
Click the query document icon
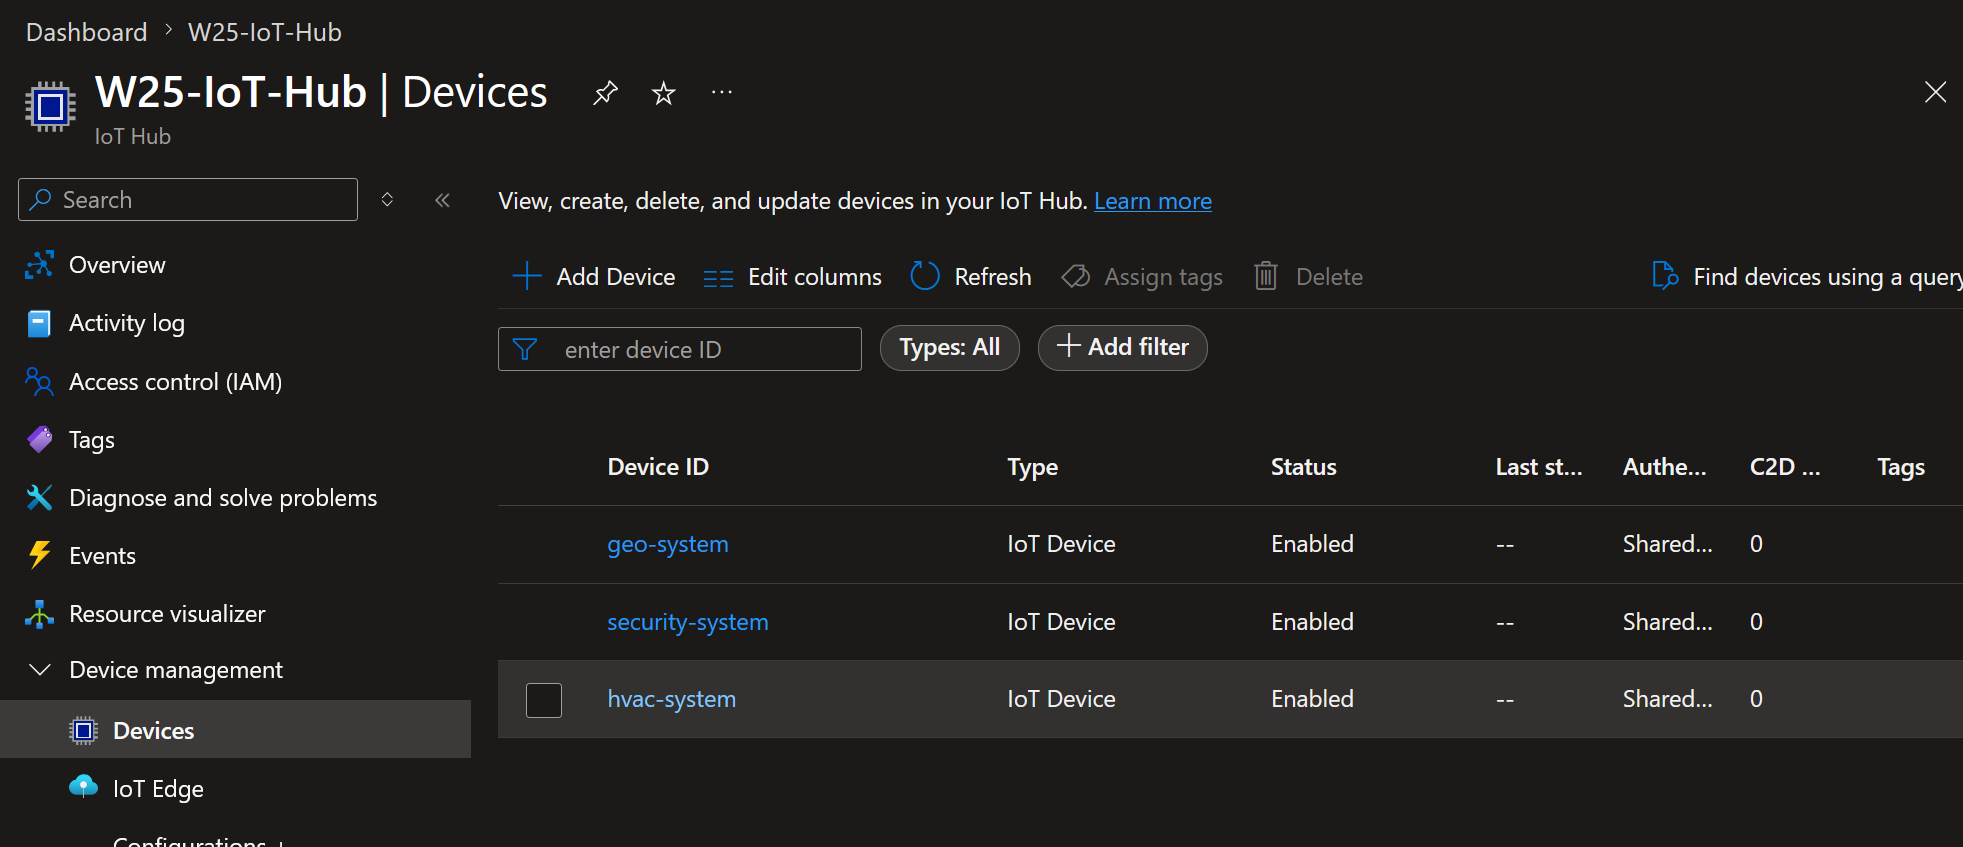coord(1665,276)
